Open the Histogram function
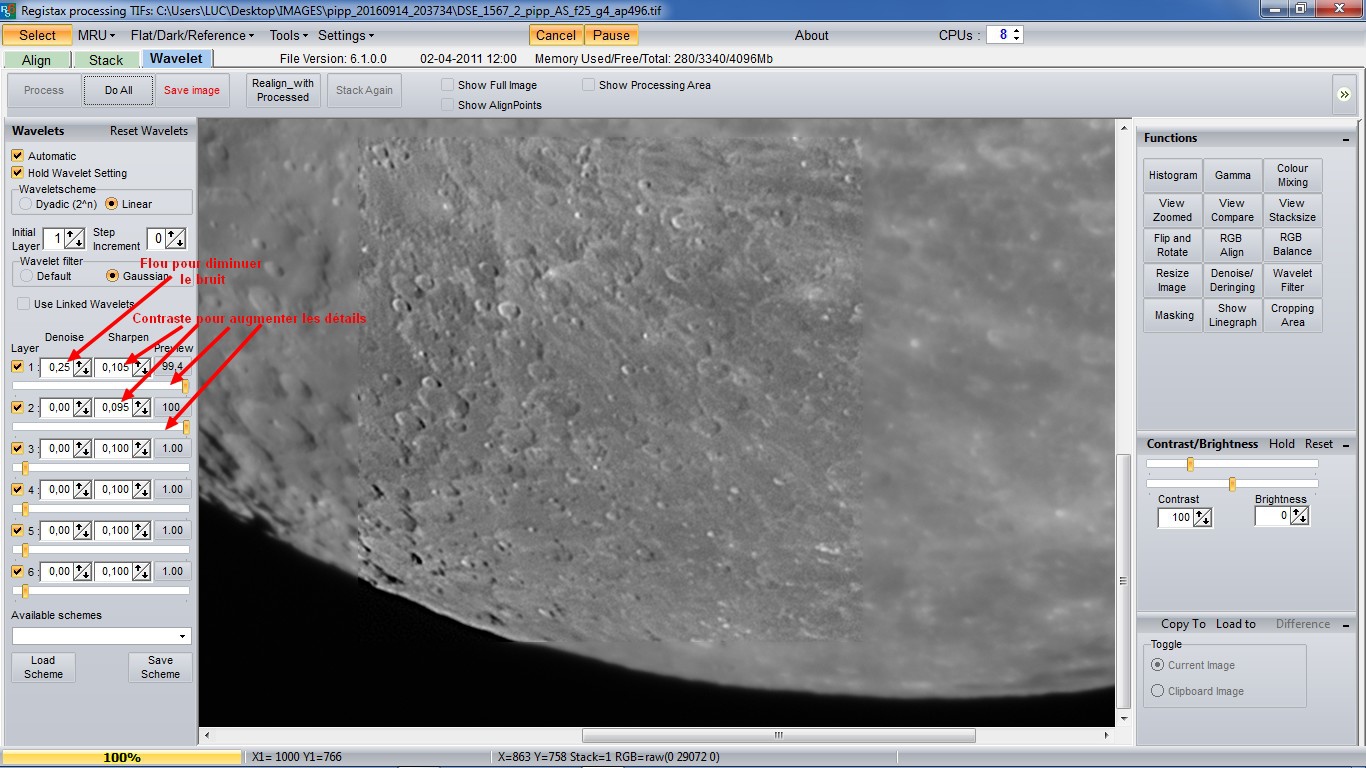This screenshot has width=1366, height=768. 1173,175
